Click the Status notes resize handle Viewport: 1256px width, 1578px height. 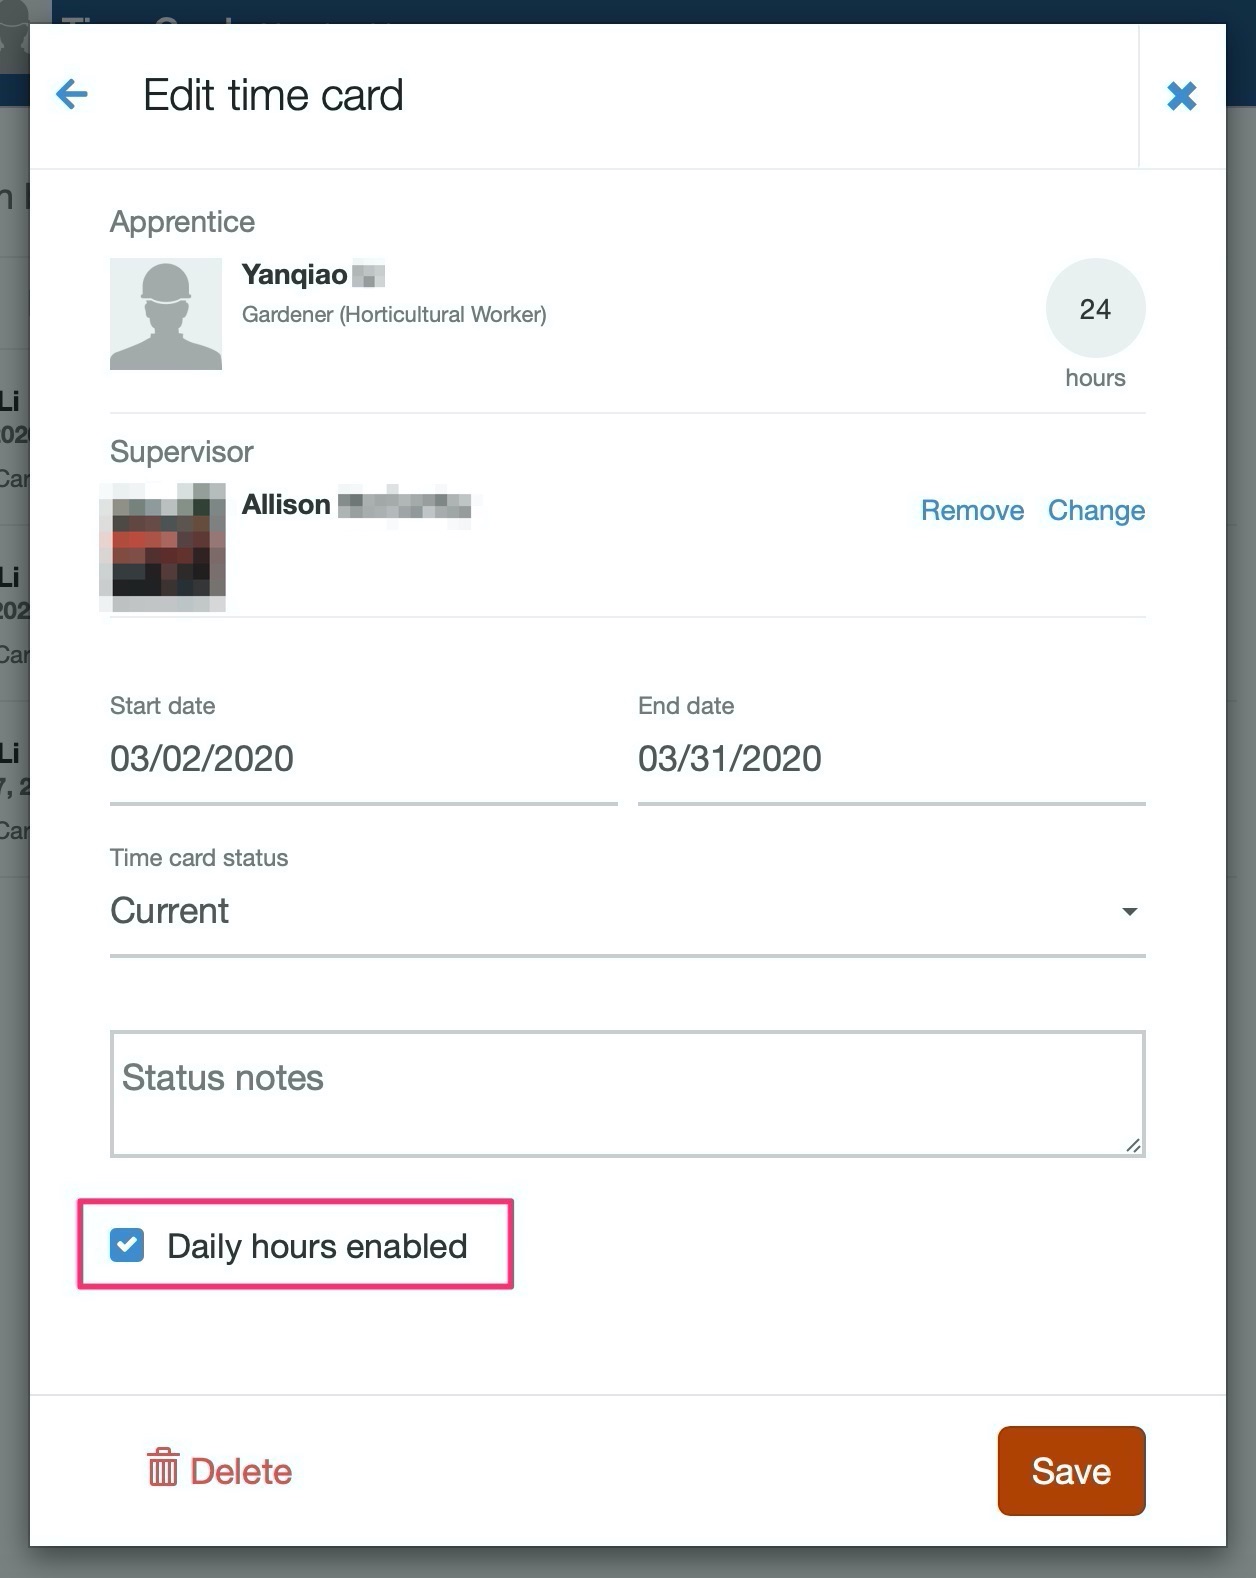tap(1133, 1145)
